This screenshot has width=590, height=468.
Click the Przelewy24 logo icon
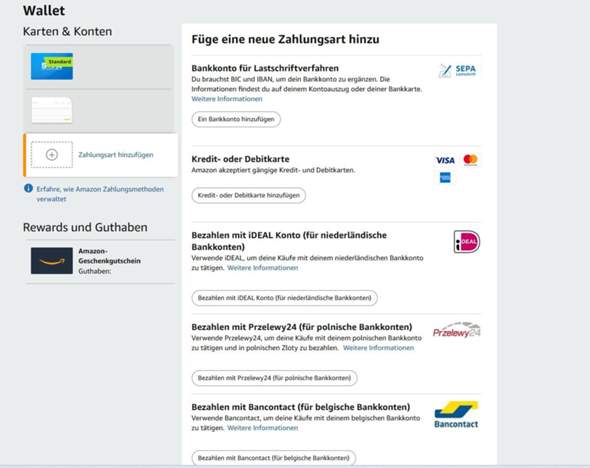pos(456,330)
